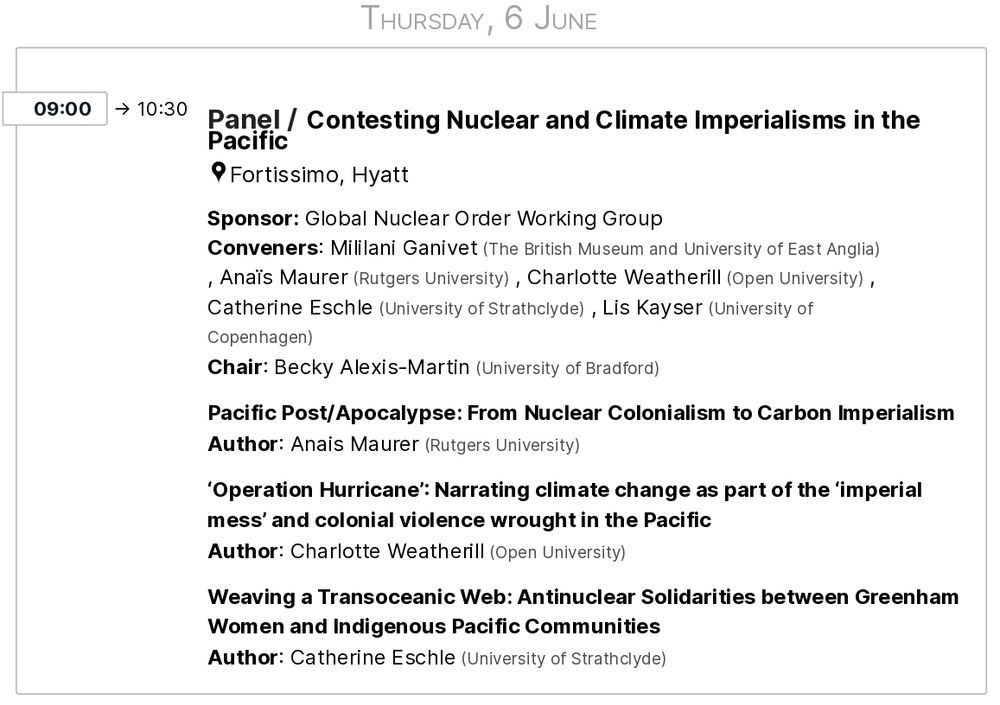1000x705 pixels.
Task: Select the 09:00 start time box
Action: coord(55,108)
